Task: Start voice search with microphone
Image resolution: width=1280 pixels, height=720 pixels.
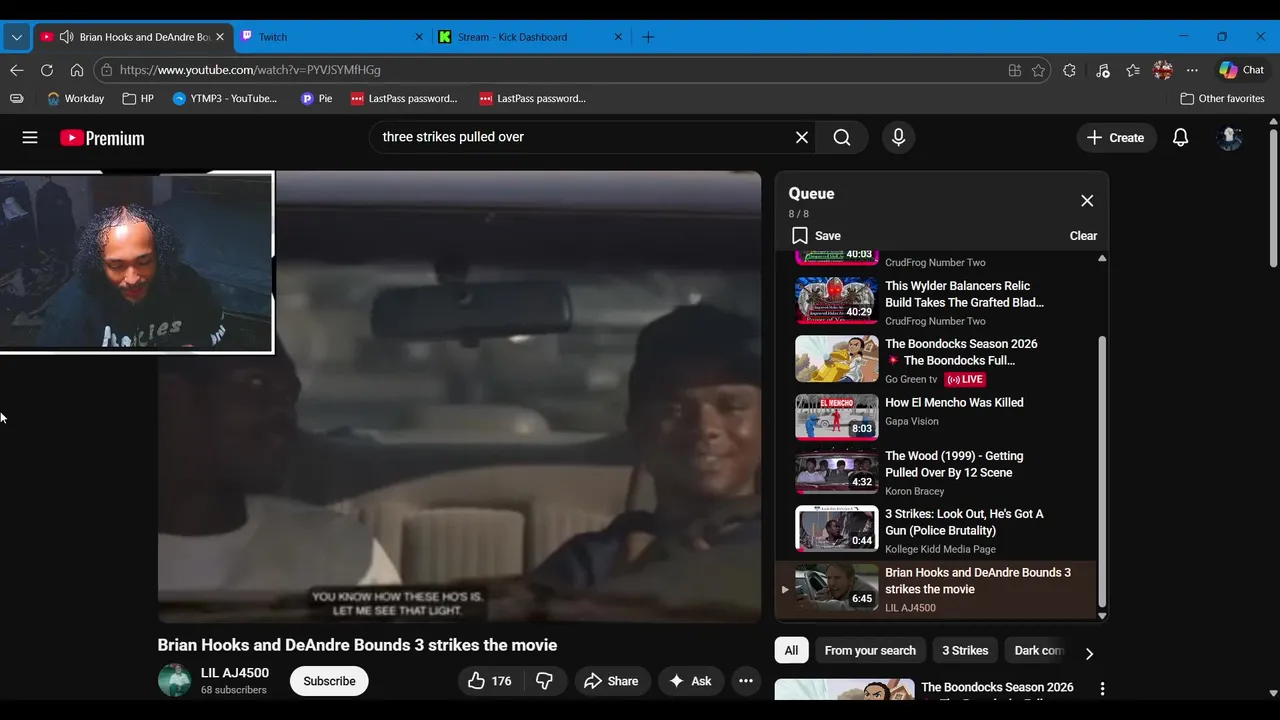Action: pos(898,138)
